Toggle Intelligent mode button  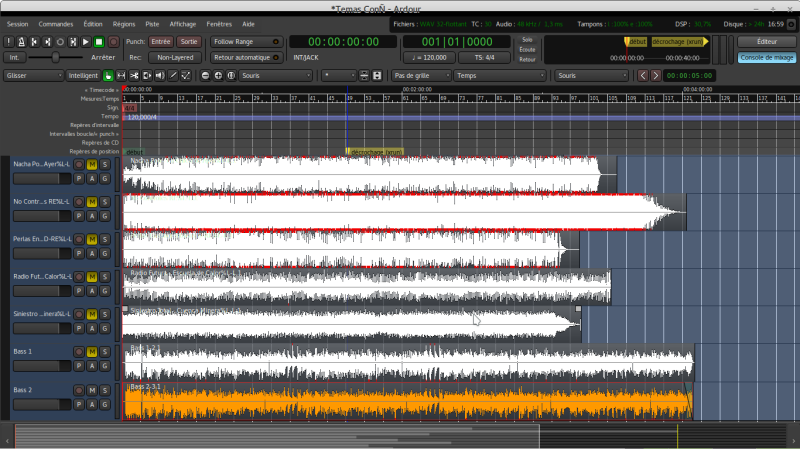click(83, 76)
